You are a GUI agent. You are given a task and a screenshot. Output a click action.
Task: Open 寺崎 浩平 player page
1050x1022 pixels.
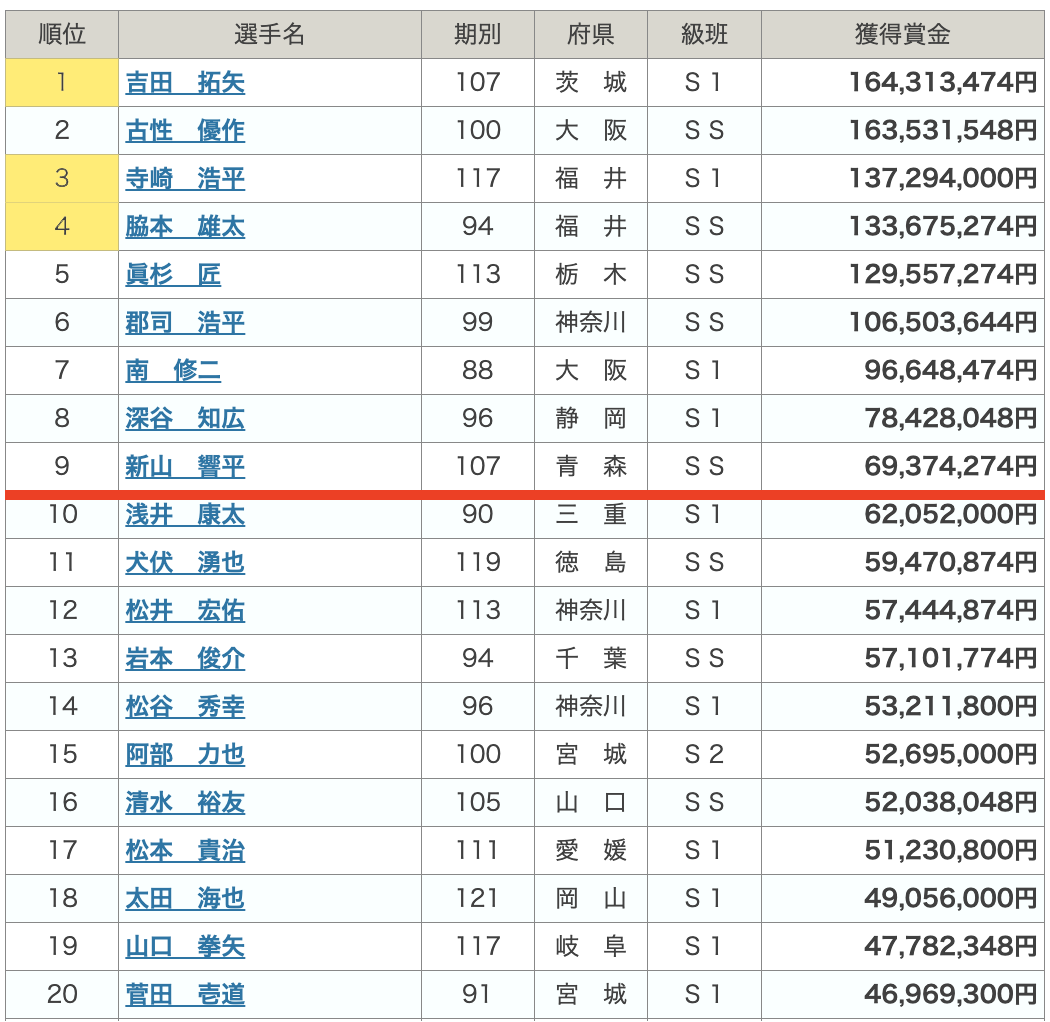(x=185, y=179)
